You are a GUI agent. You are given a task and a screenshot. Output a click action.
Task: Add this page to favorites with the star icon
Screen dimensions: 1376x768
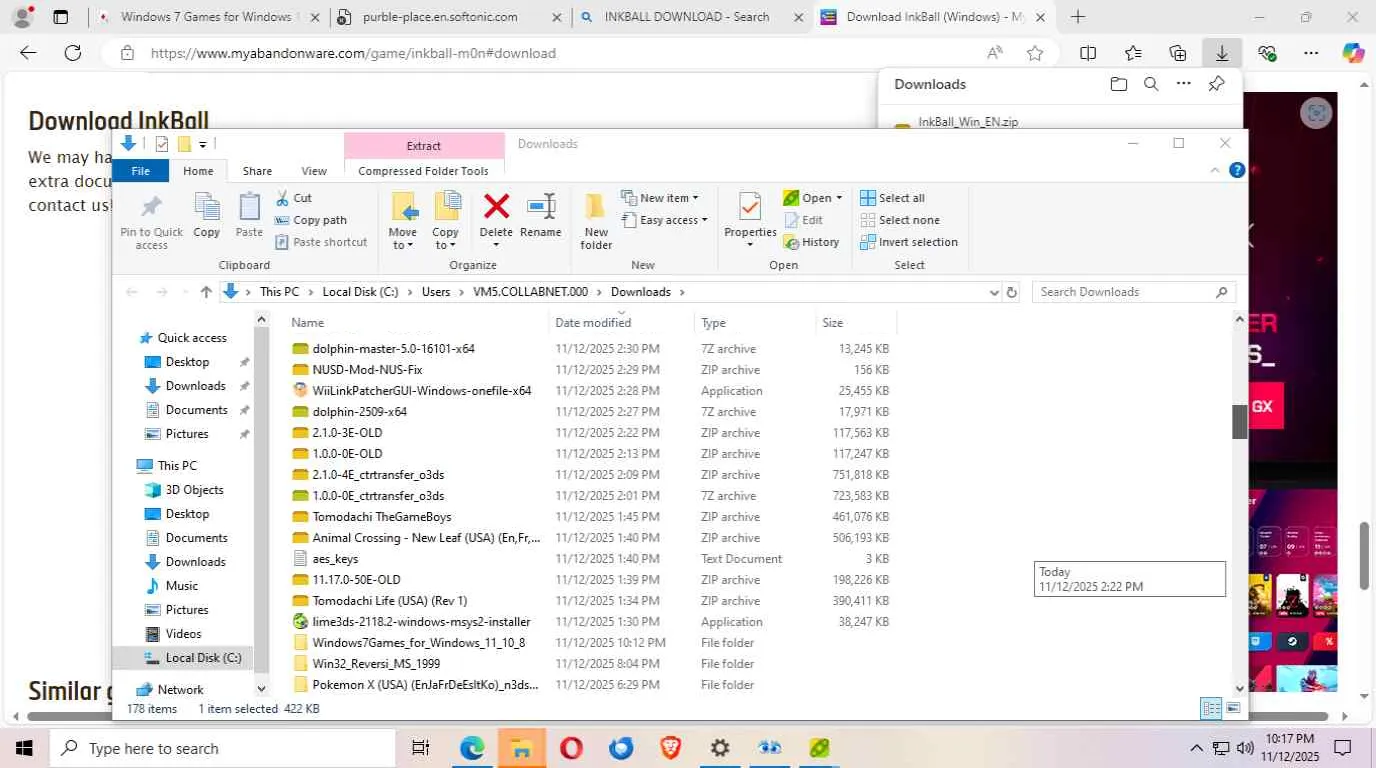(1035, 53)
